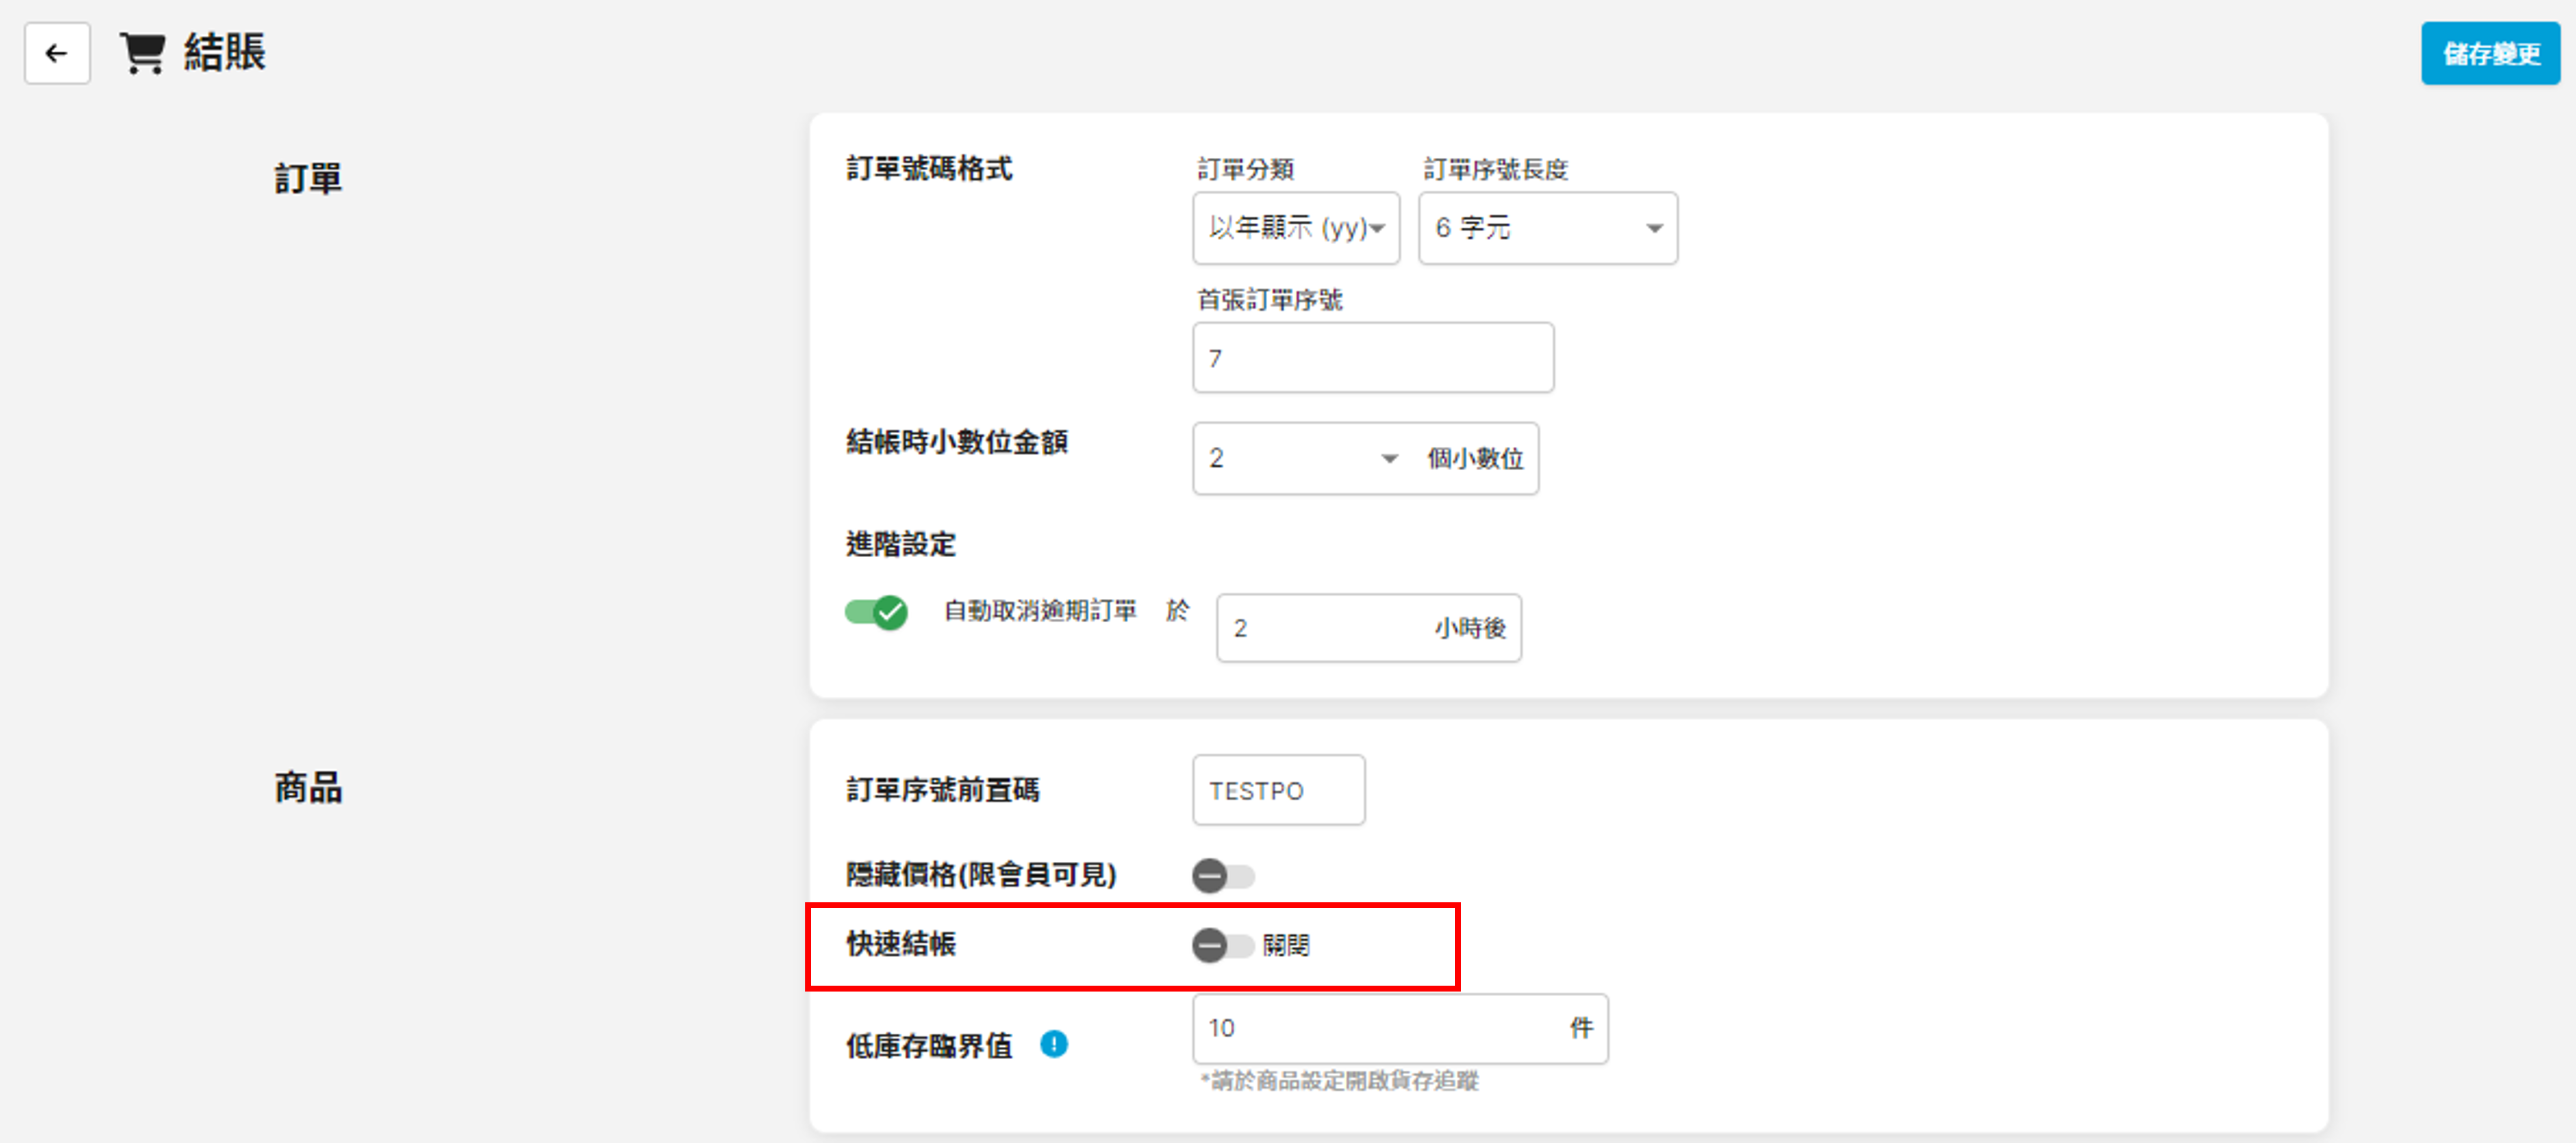Click the 關閉 status label
Screen dimensions: 2576x1143
tap(1286, 945)
